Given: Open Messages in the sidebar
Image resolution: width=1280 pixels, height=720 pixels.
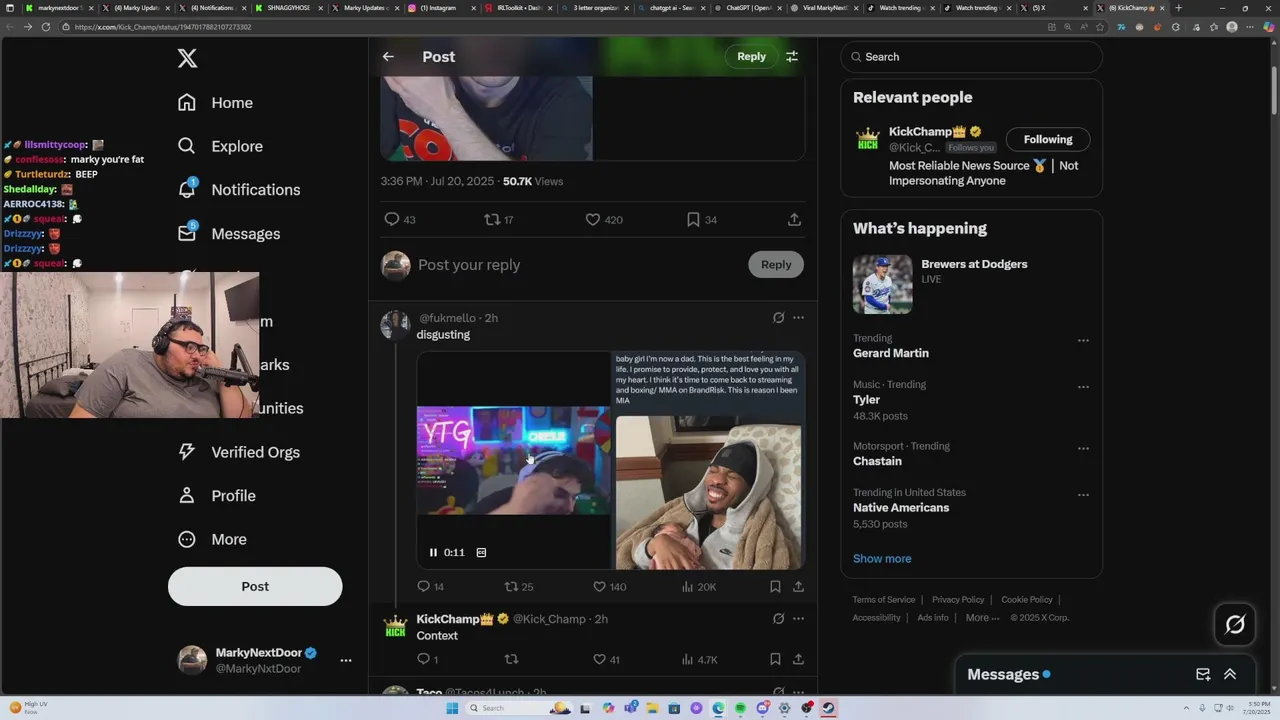Looking at the screenshot, I should coord(228,234).
